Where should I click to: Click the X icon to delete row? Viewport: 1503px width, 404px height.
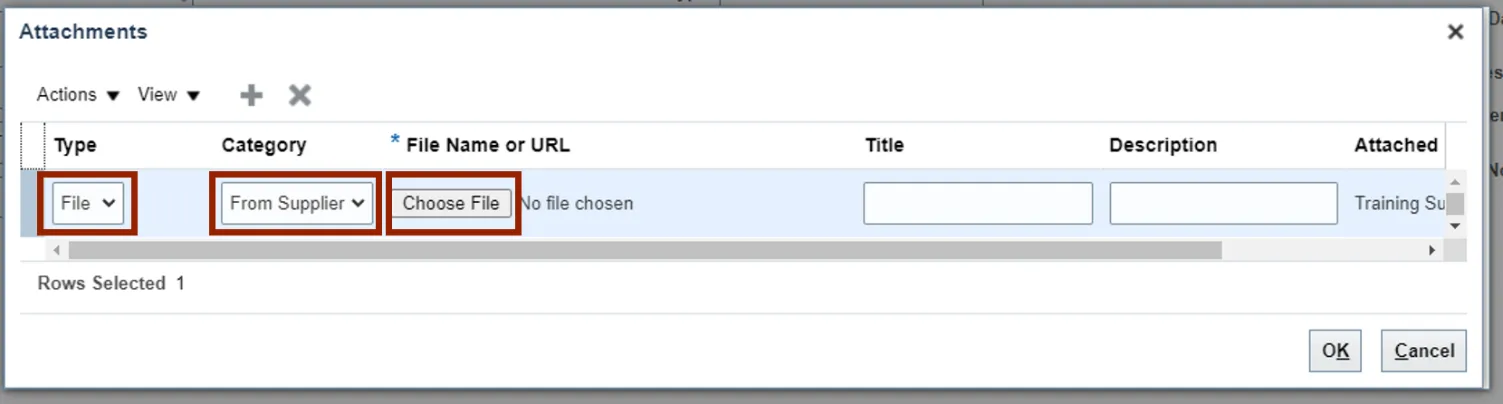click(300, 95)
